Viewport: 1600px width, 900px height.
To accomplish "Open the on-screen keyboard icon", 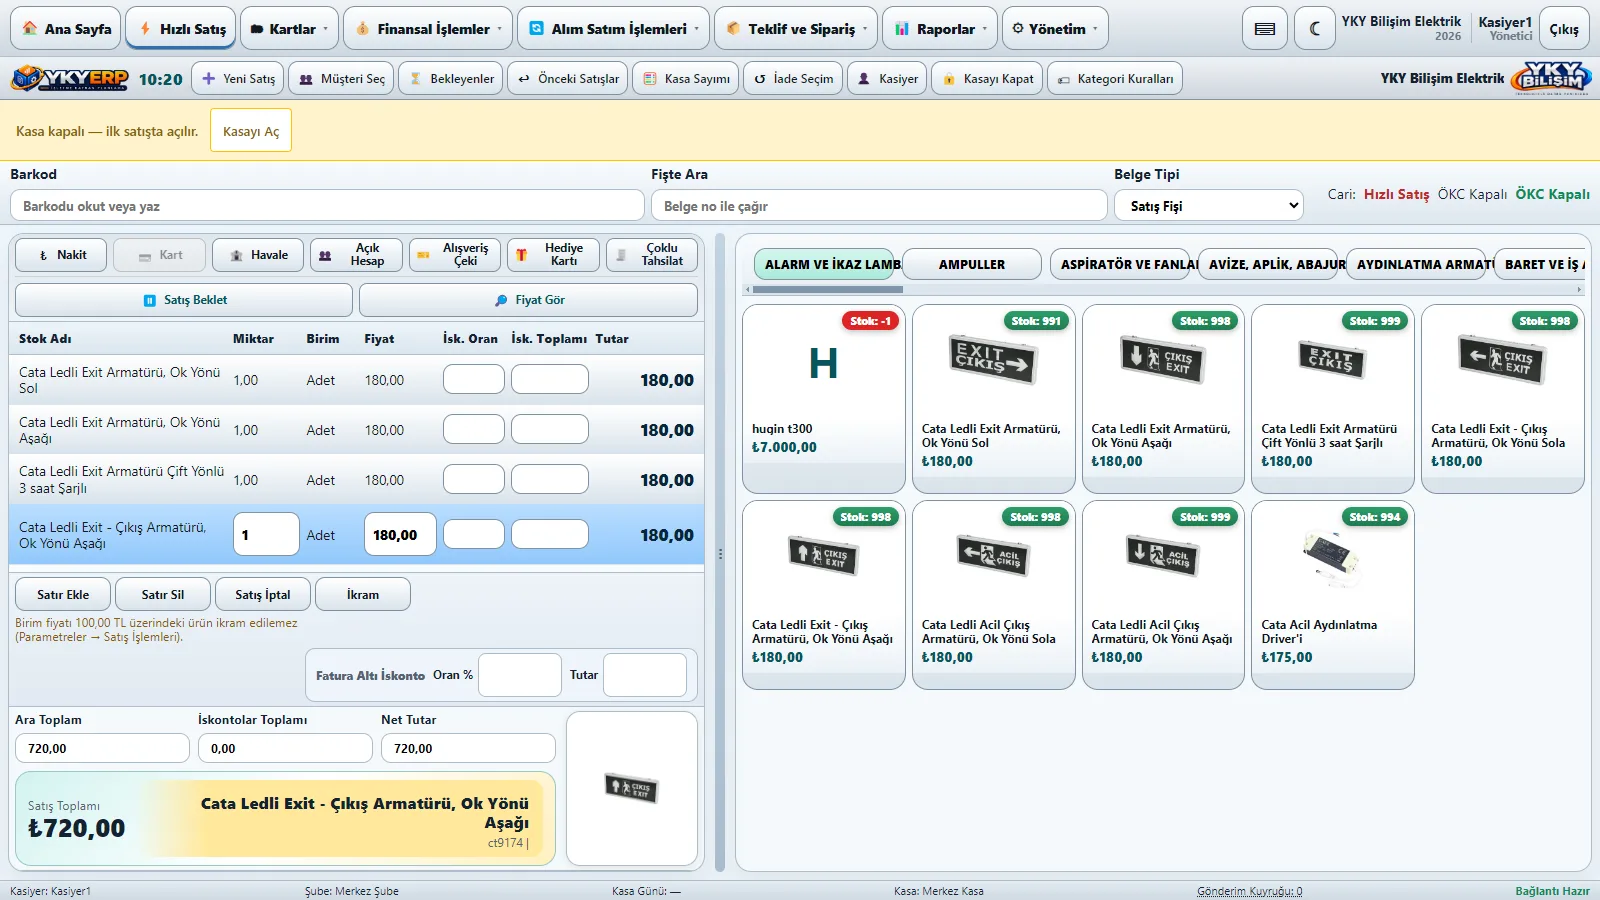I will pyautogui.click(x=1265, y=29).
